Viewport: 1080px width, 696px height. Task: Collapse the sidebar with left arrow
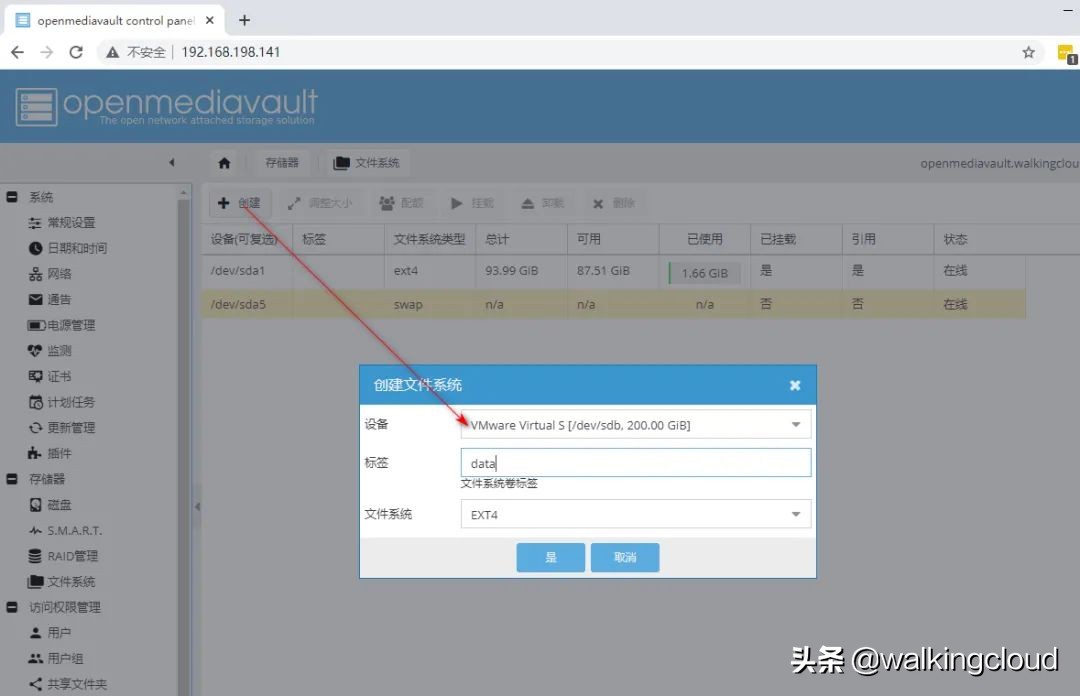172,163
